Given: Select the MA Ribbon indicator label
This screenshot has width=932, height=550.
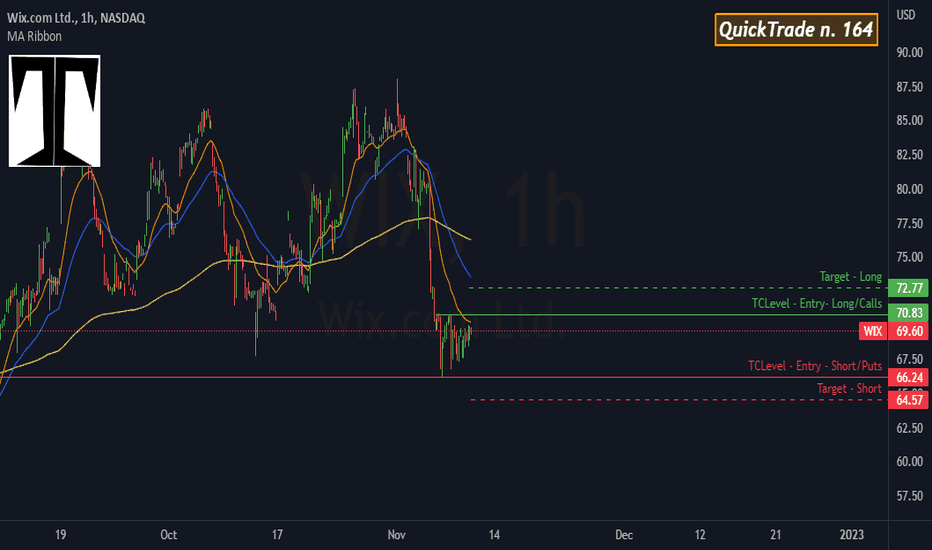Looking at the screenshot, I should 34,36.
